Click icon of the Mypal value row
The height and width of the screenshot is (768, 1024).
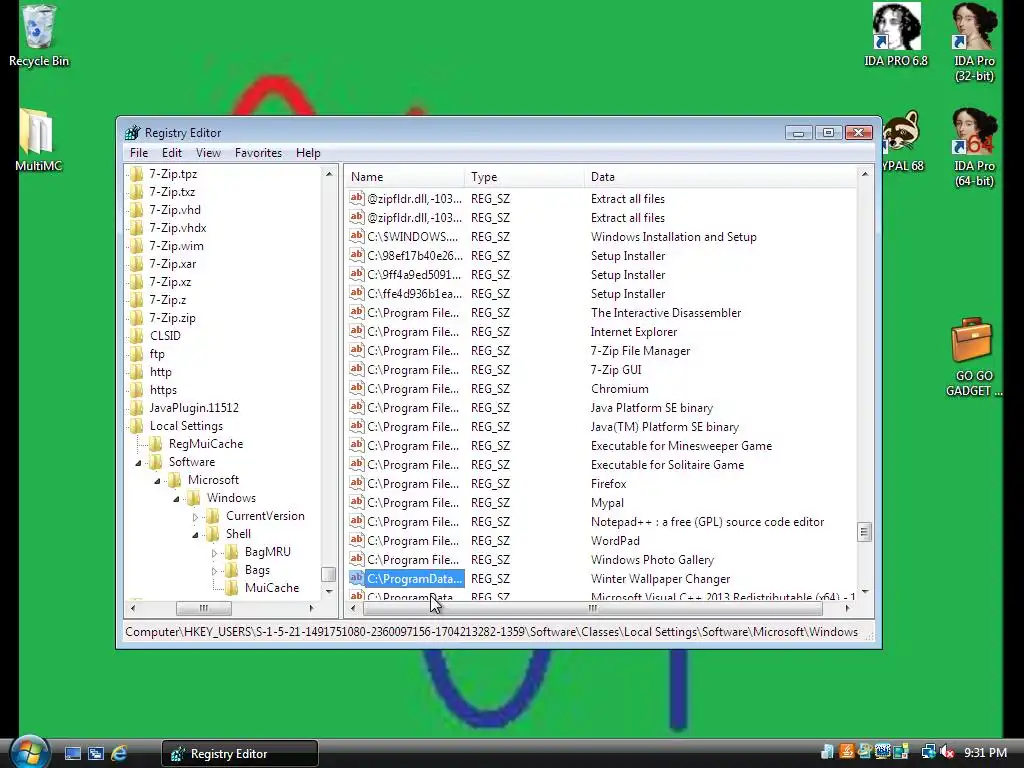(x=357, y=502)
